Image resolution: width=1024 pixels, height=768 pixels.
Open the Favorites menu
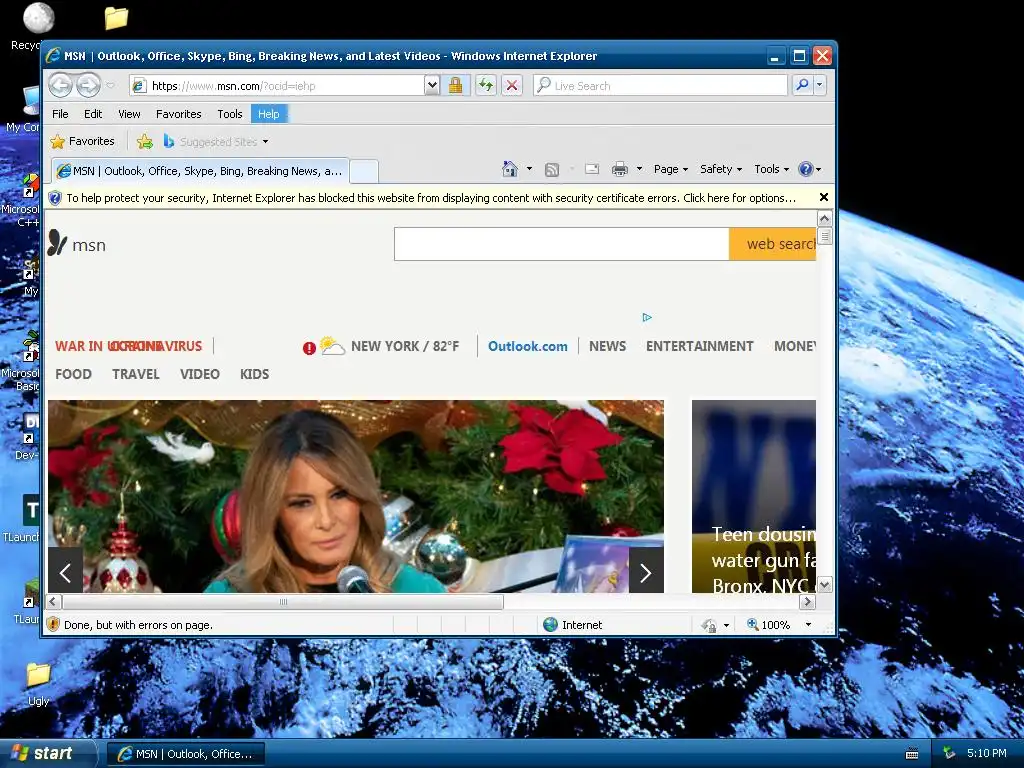coord(178,114)
